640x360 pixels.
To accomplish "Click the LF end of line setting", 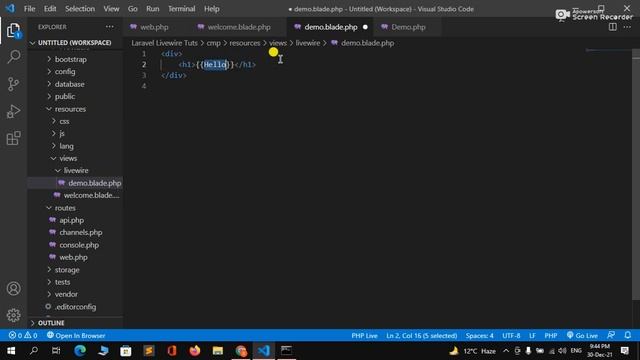I will [532, 336].
